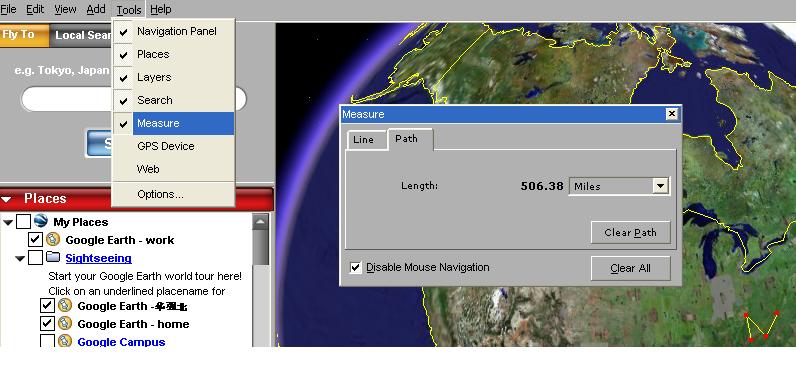The image size is (796, 384).
Task: Open the Sightseeing link
Action: tap(98, 258)
